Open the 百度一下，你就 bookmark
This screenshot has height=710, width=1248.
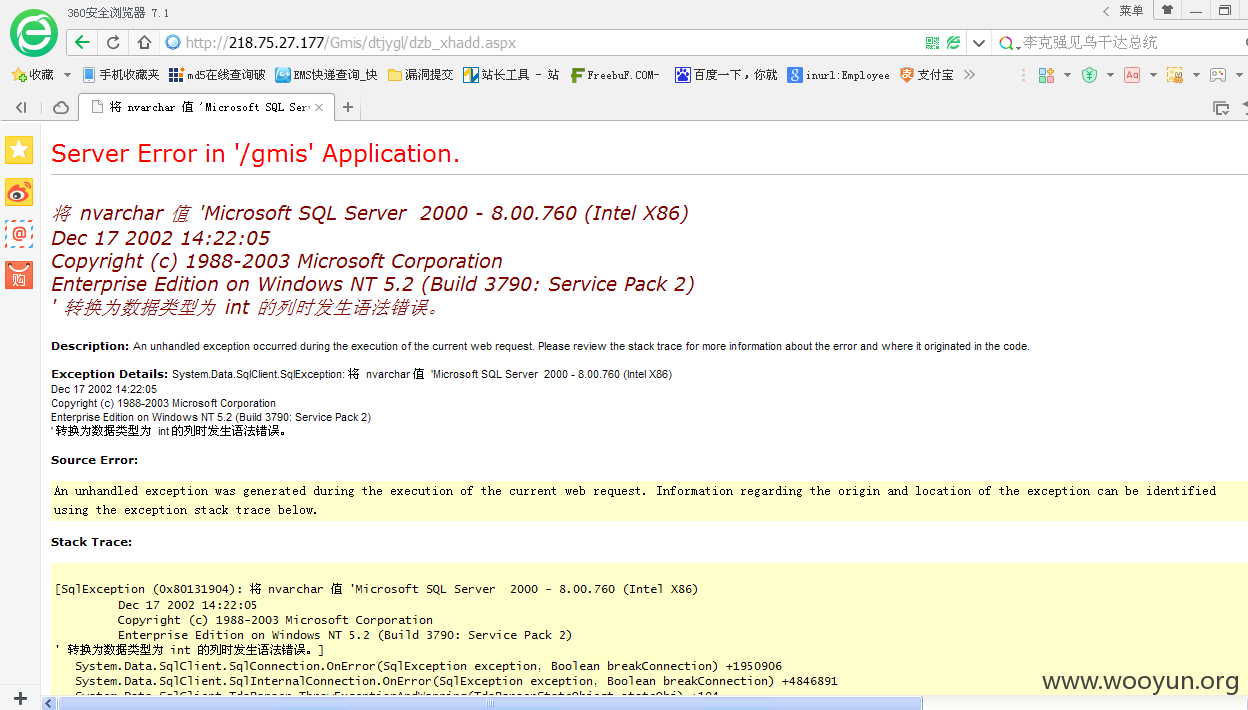click(726, 75)
